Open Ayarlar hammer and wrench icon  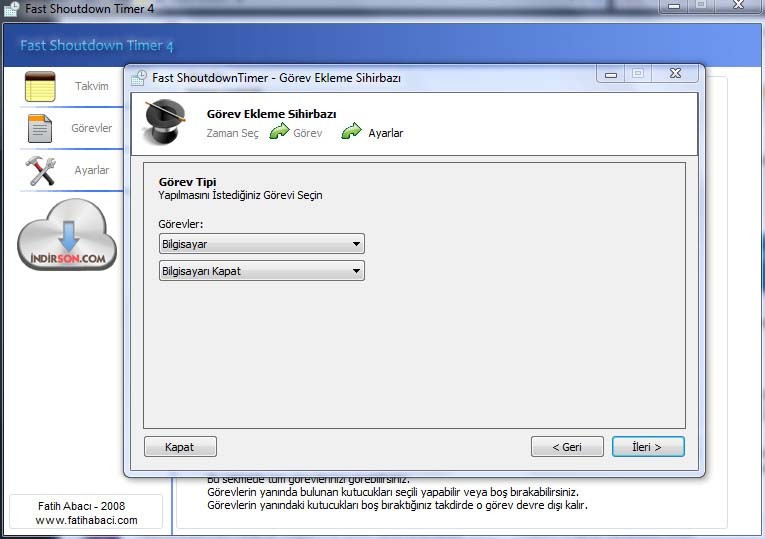click(x=40, y=171)
